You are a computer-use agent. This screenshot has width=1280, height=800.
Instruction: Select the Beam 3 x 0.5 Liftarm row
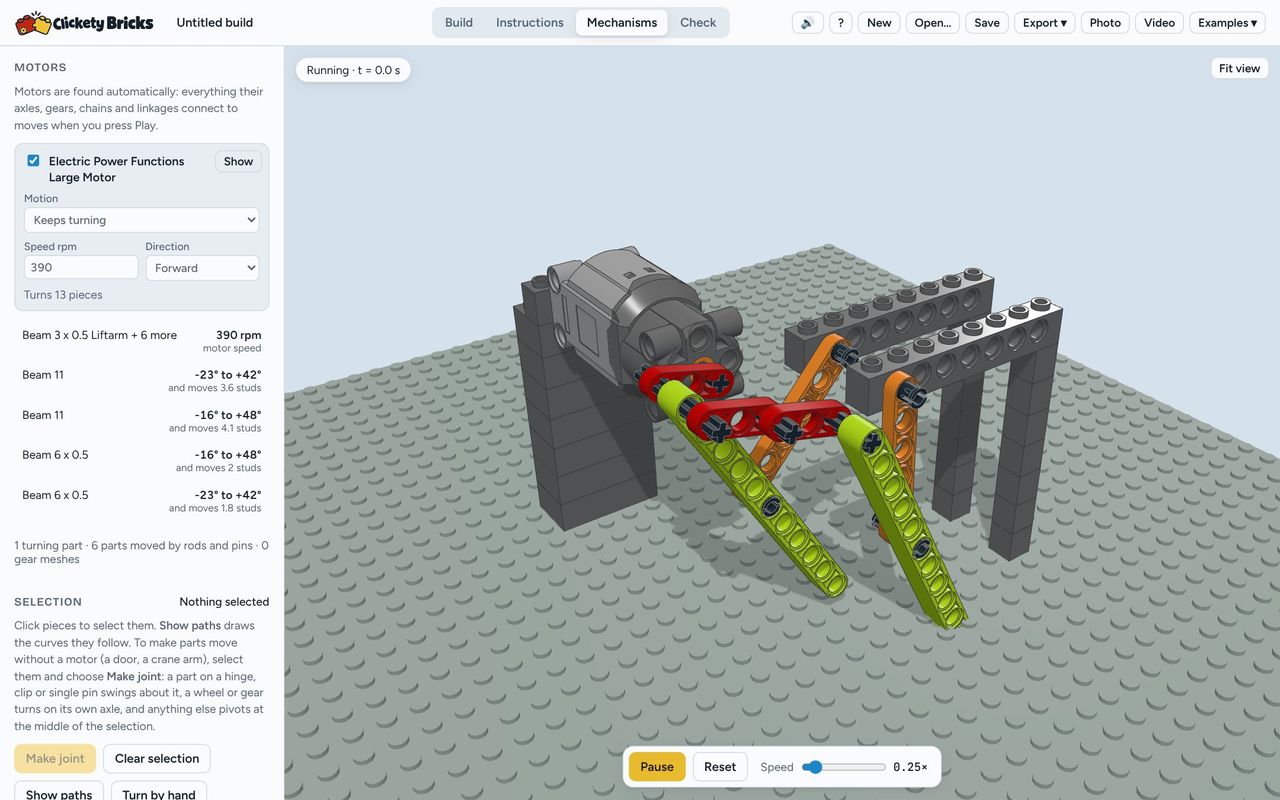pyautogui.click(x=141, y=341)
